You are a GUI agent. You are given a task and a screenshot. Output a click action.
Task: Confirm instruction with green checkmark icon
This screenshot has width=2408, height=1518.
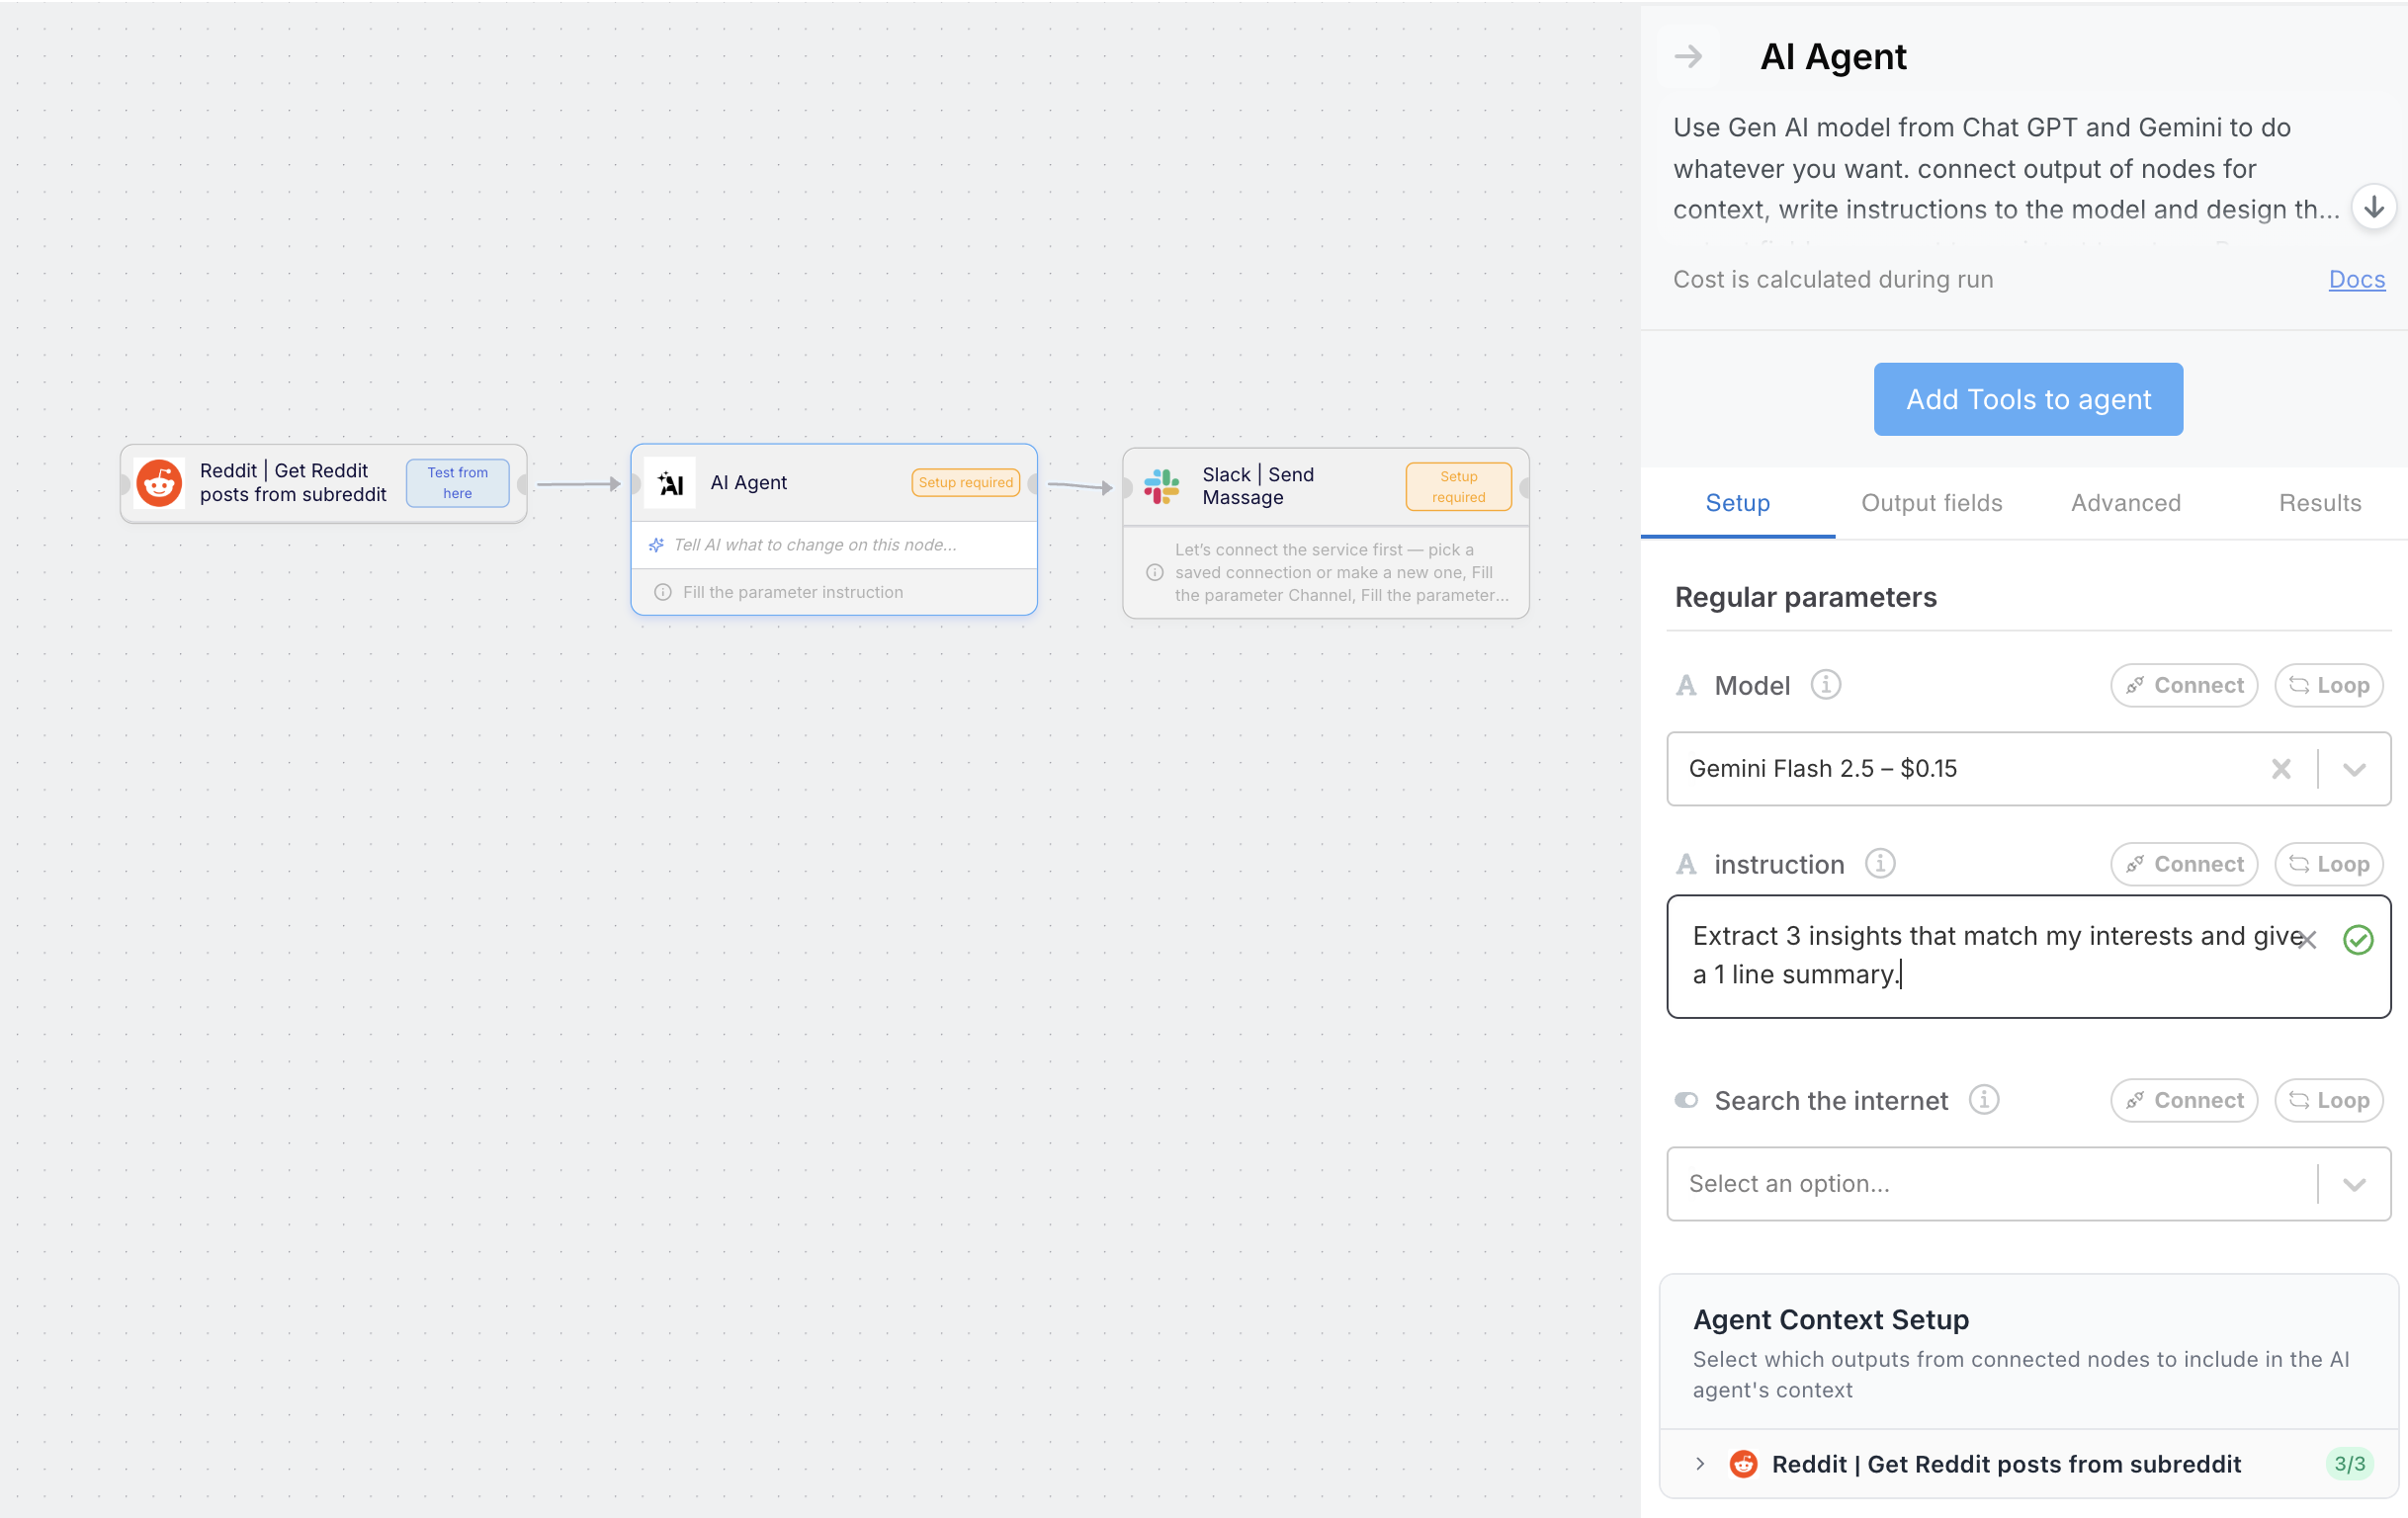point(2357,940)
